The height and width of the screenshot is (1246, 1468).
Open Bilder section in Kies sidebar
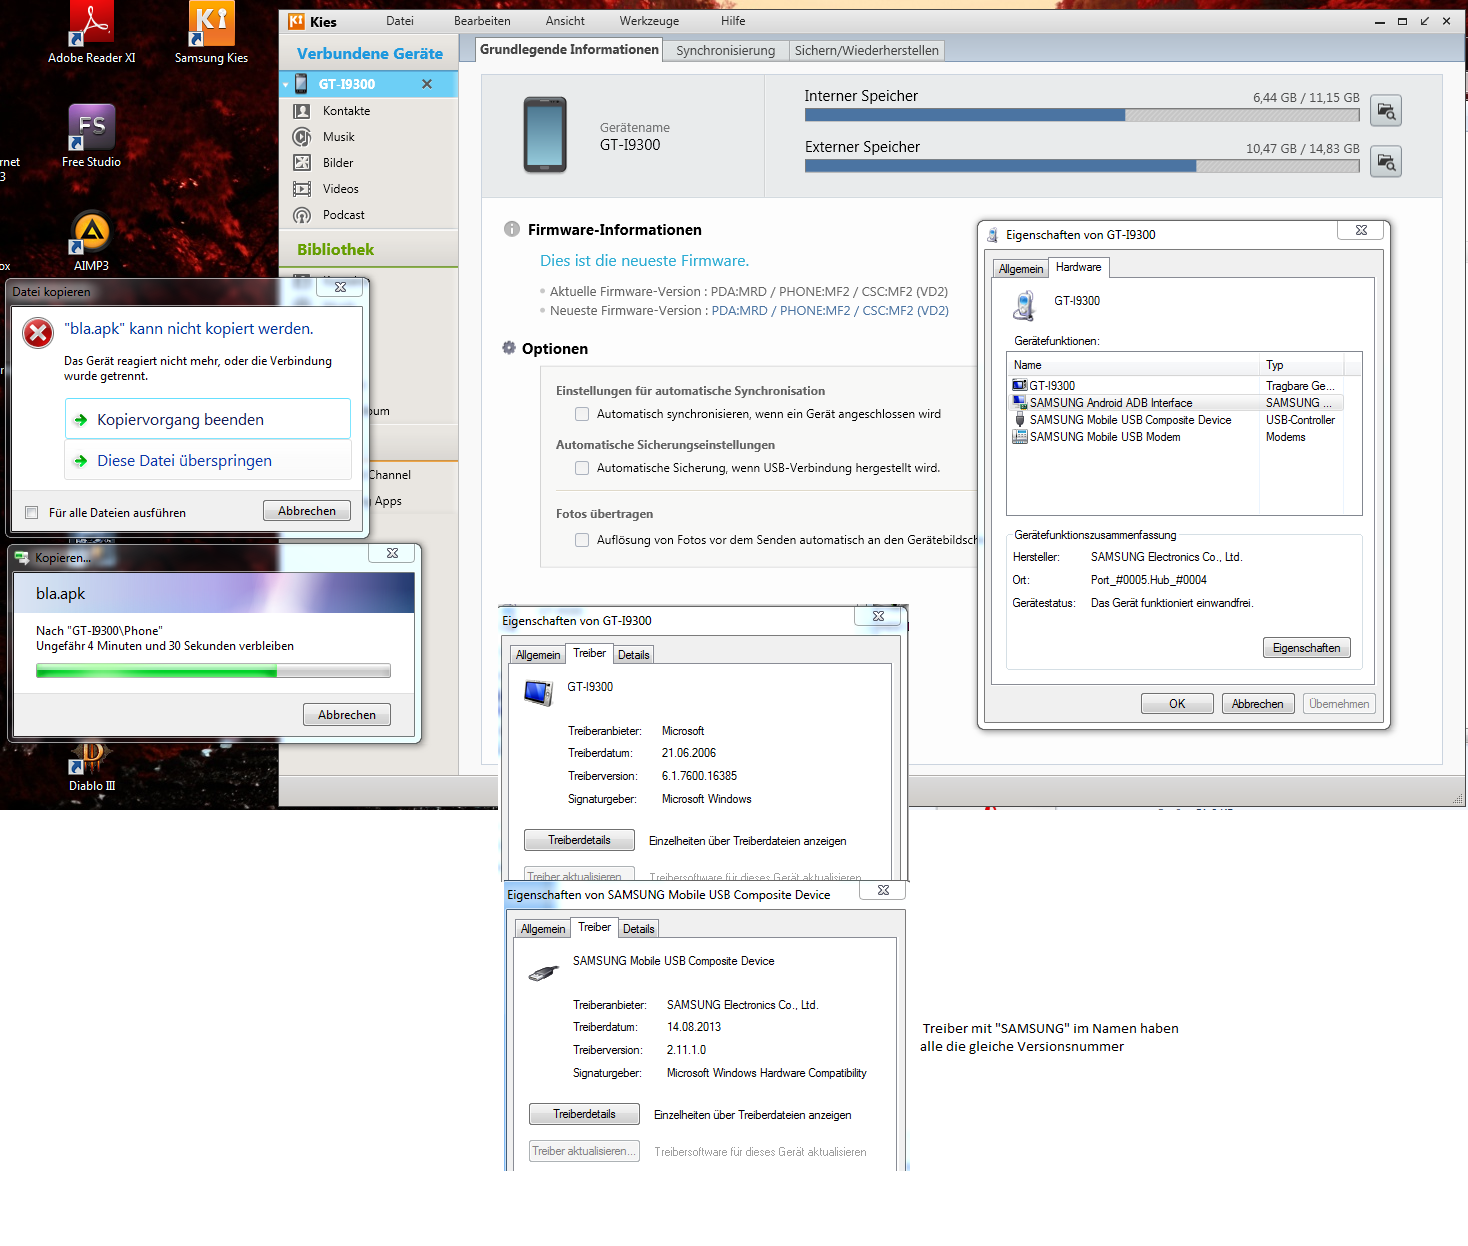click(x=338, y=163)
